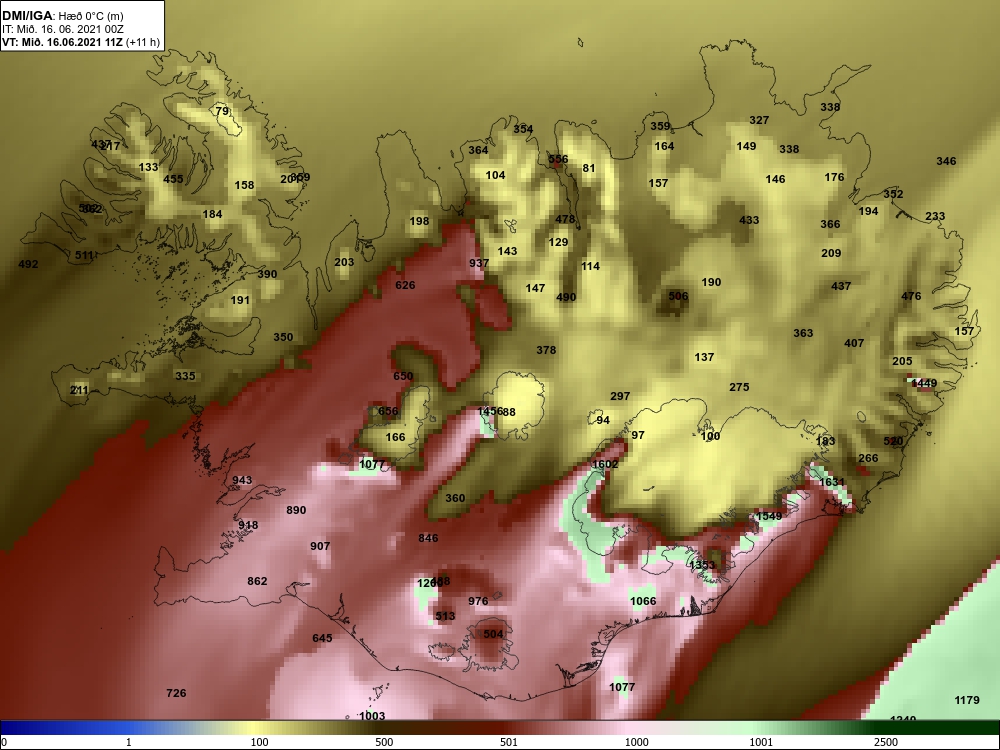Click the map value "976"
The height and width of the screenshot is (750, 1000).
[x=478, y=601]
